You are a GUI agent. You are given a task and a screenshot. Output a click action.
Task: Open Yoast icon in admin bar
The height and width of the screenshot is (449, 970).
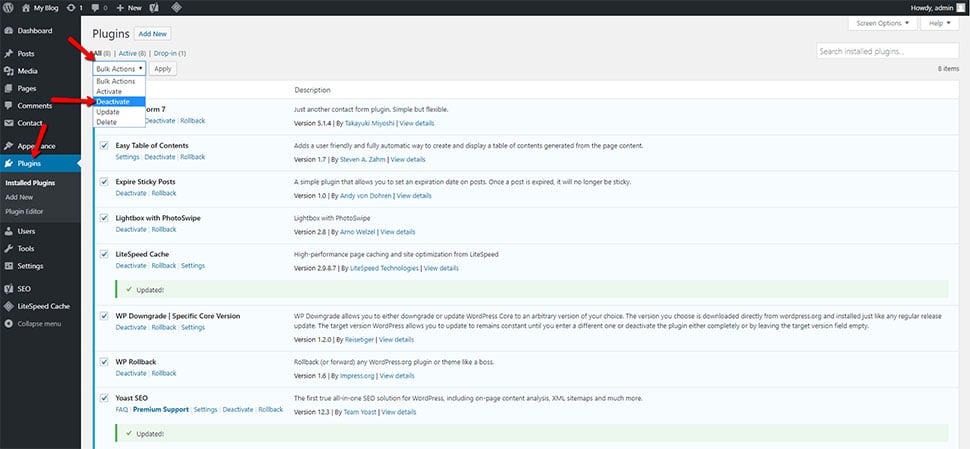pyautogui.click(x=154, y=8)
